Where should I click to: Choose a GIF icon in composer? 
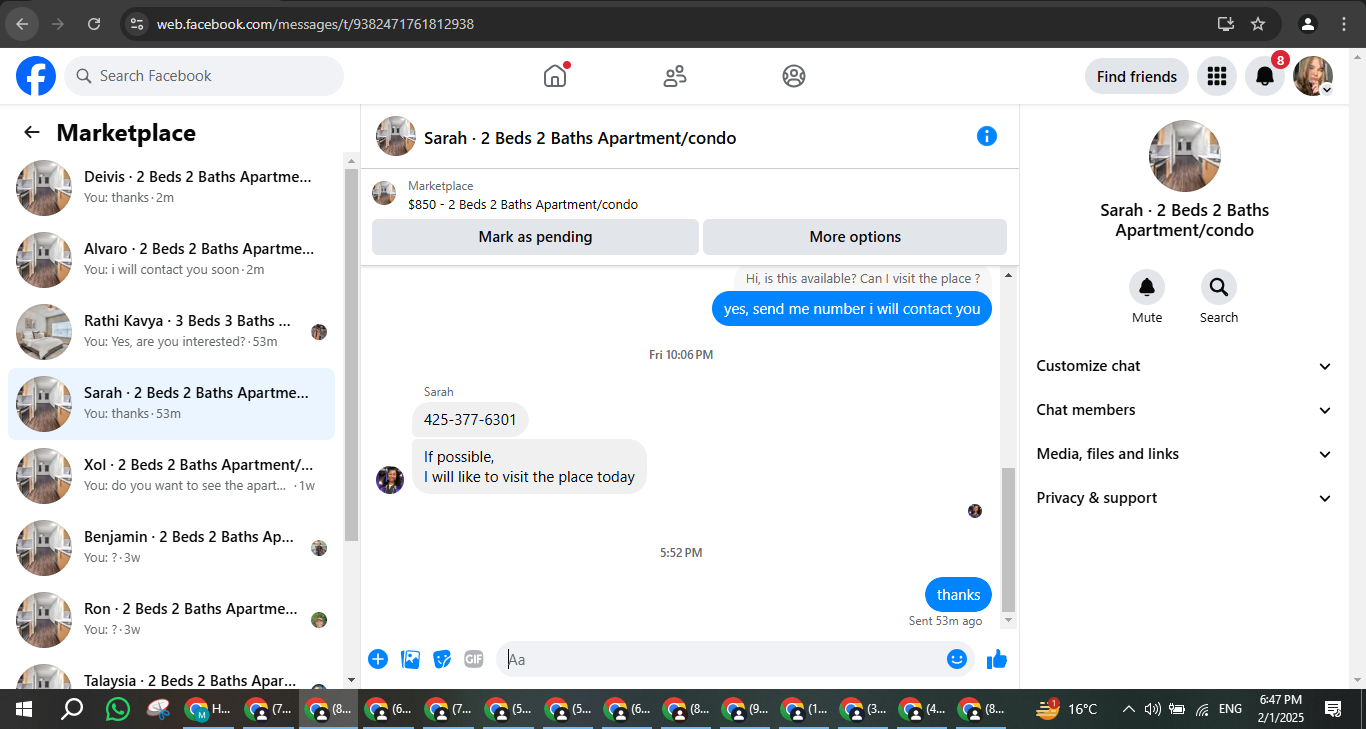pyautogui.click(x=474, y=659)
